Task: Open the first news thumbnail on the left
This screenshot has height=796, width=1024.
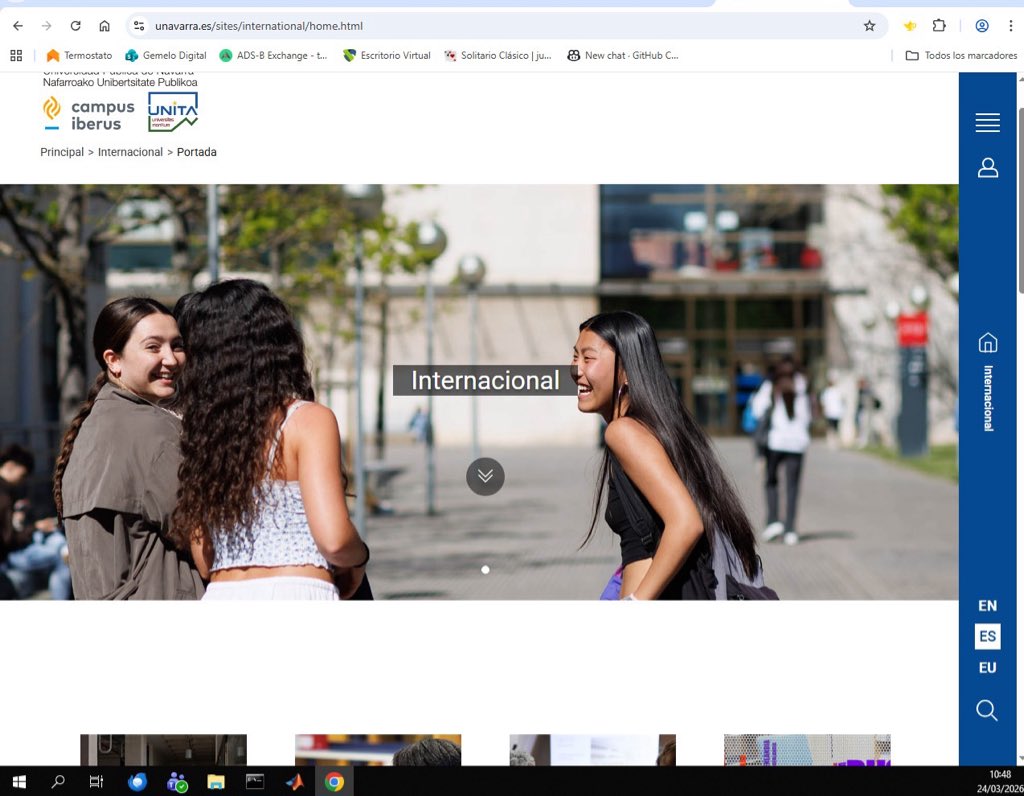Action: click(x=163, y=750)
